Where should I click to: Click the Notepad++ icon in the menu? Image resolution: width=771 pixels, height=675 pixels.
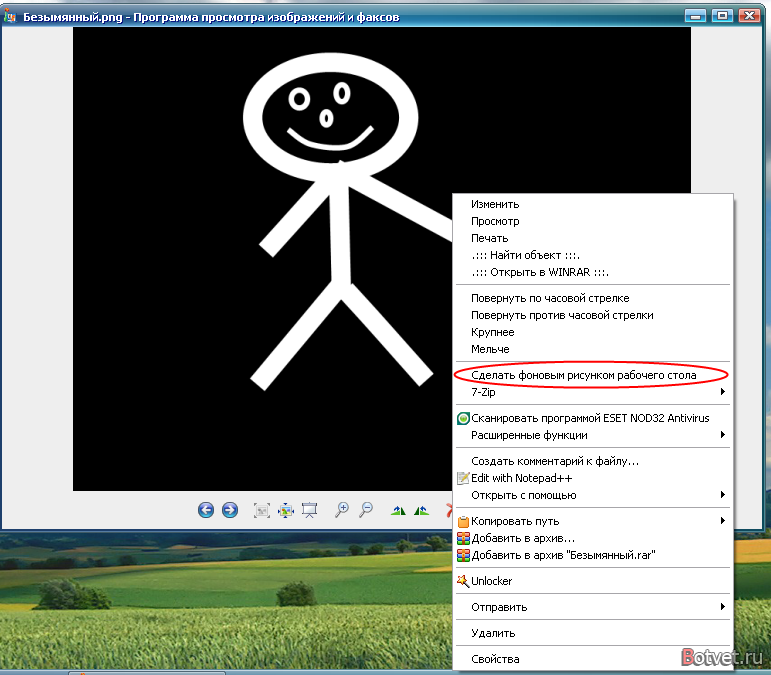coord(463,478)
